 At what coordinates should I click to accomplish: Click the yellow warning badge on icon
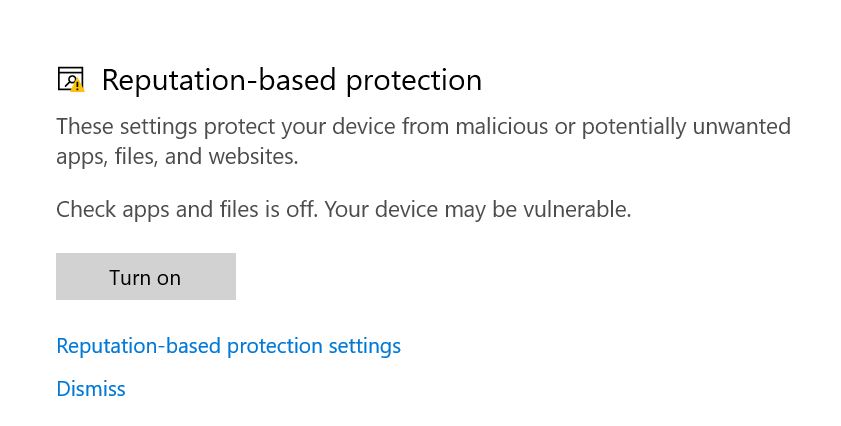tap(78, 86)
